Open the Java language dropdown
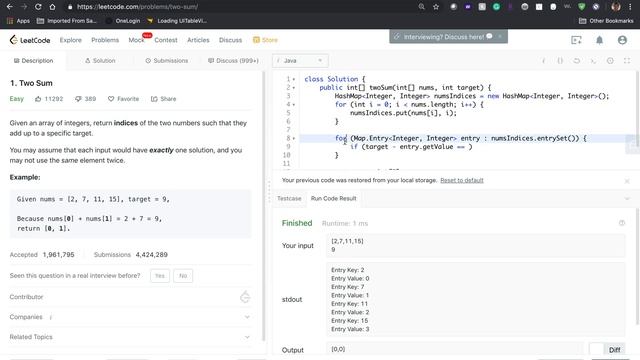This screenshot has height=360, width=640. 300,61
